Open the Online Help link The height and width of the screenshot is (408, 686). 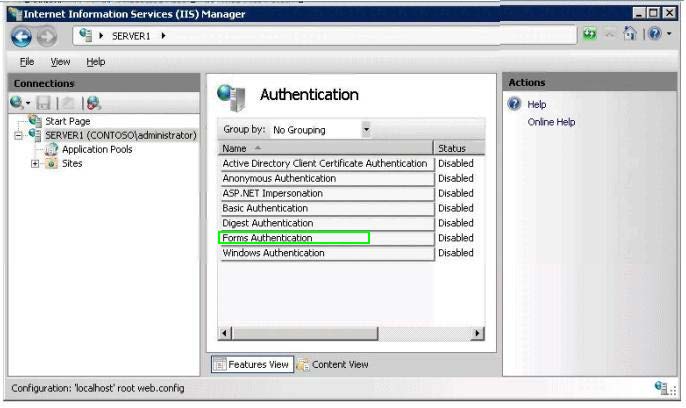coord(551,122)
